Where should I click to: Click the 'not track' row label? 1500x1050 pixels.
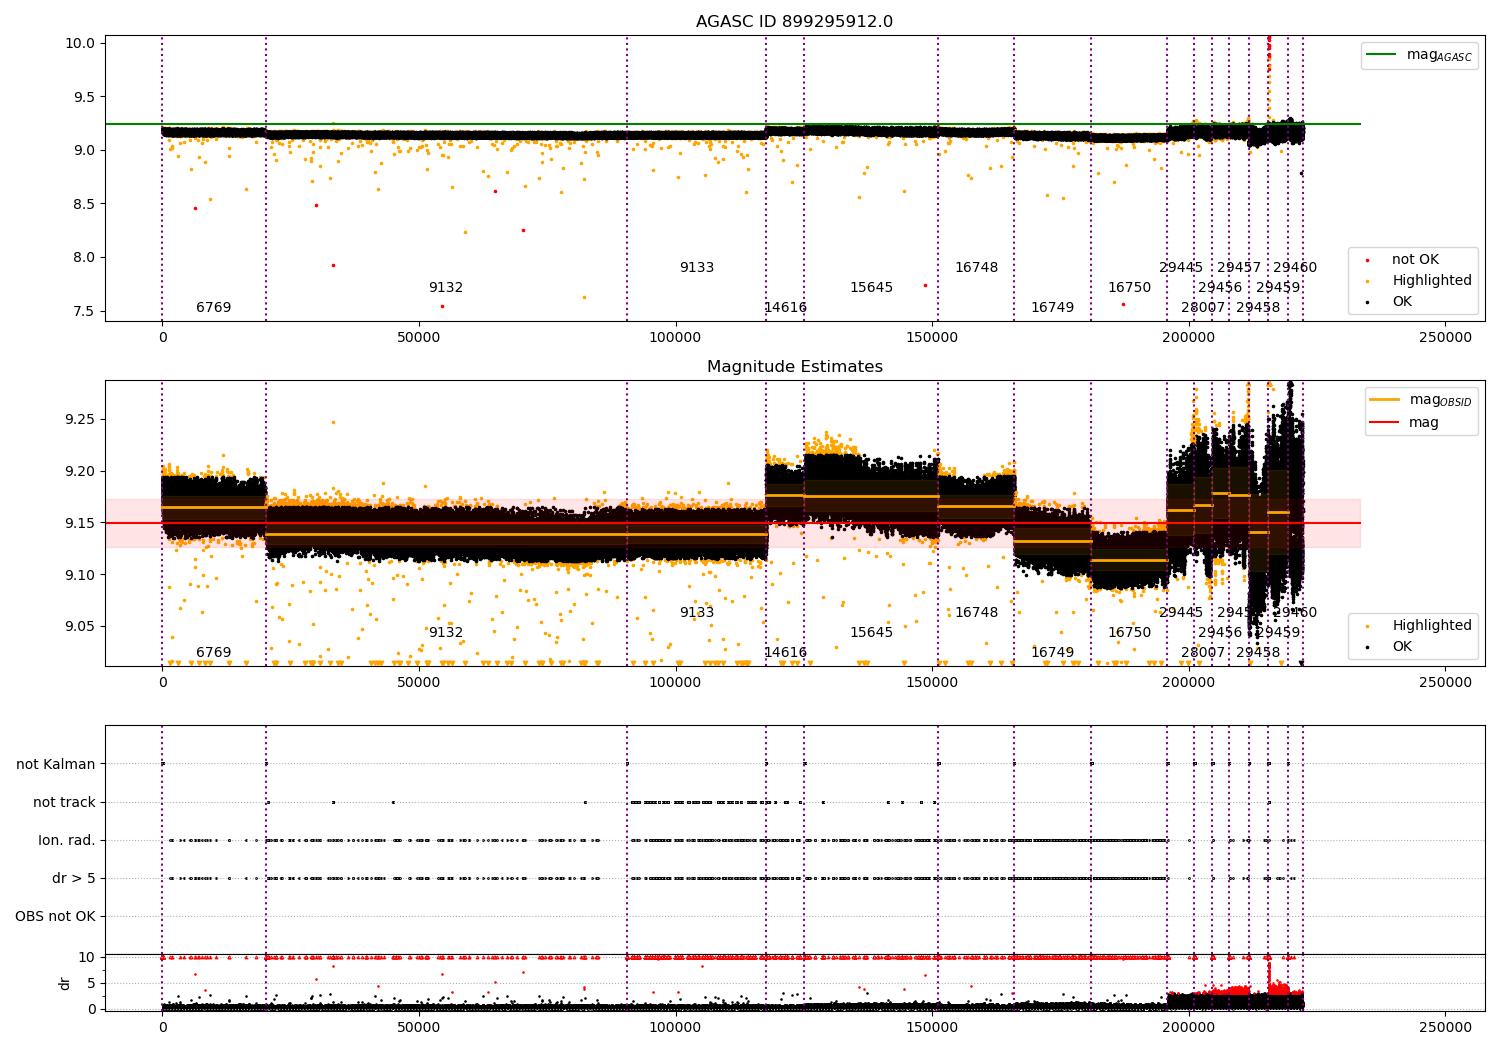[x=64, y=802]
